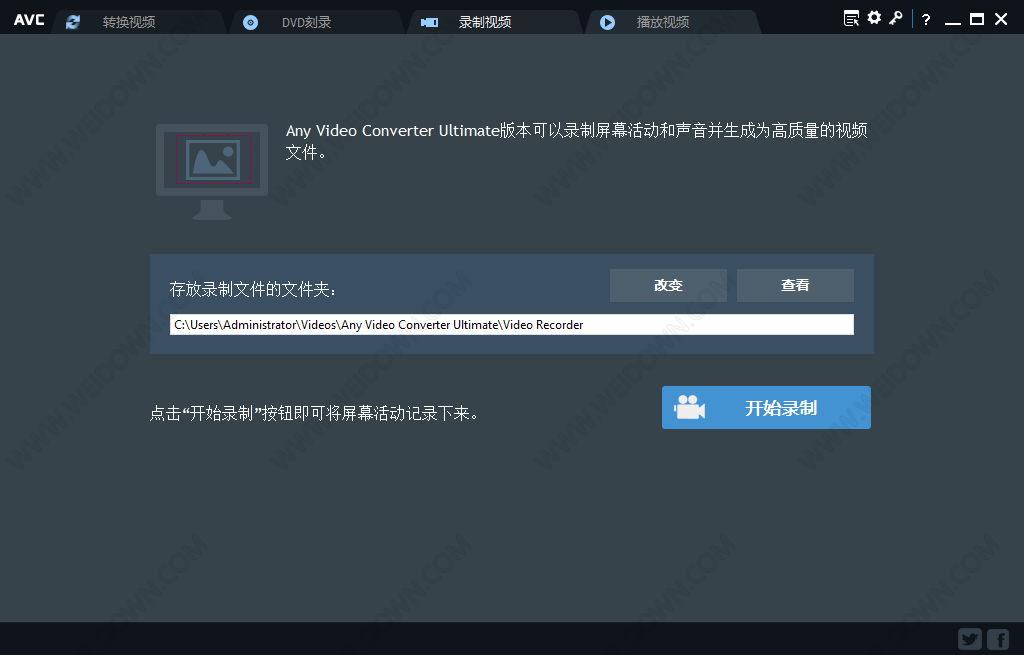Click the AVC logo
This screenshot has height=655, width=1024.
coord(29,20)
